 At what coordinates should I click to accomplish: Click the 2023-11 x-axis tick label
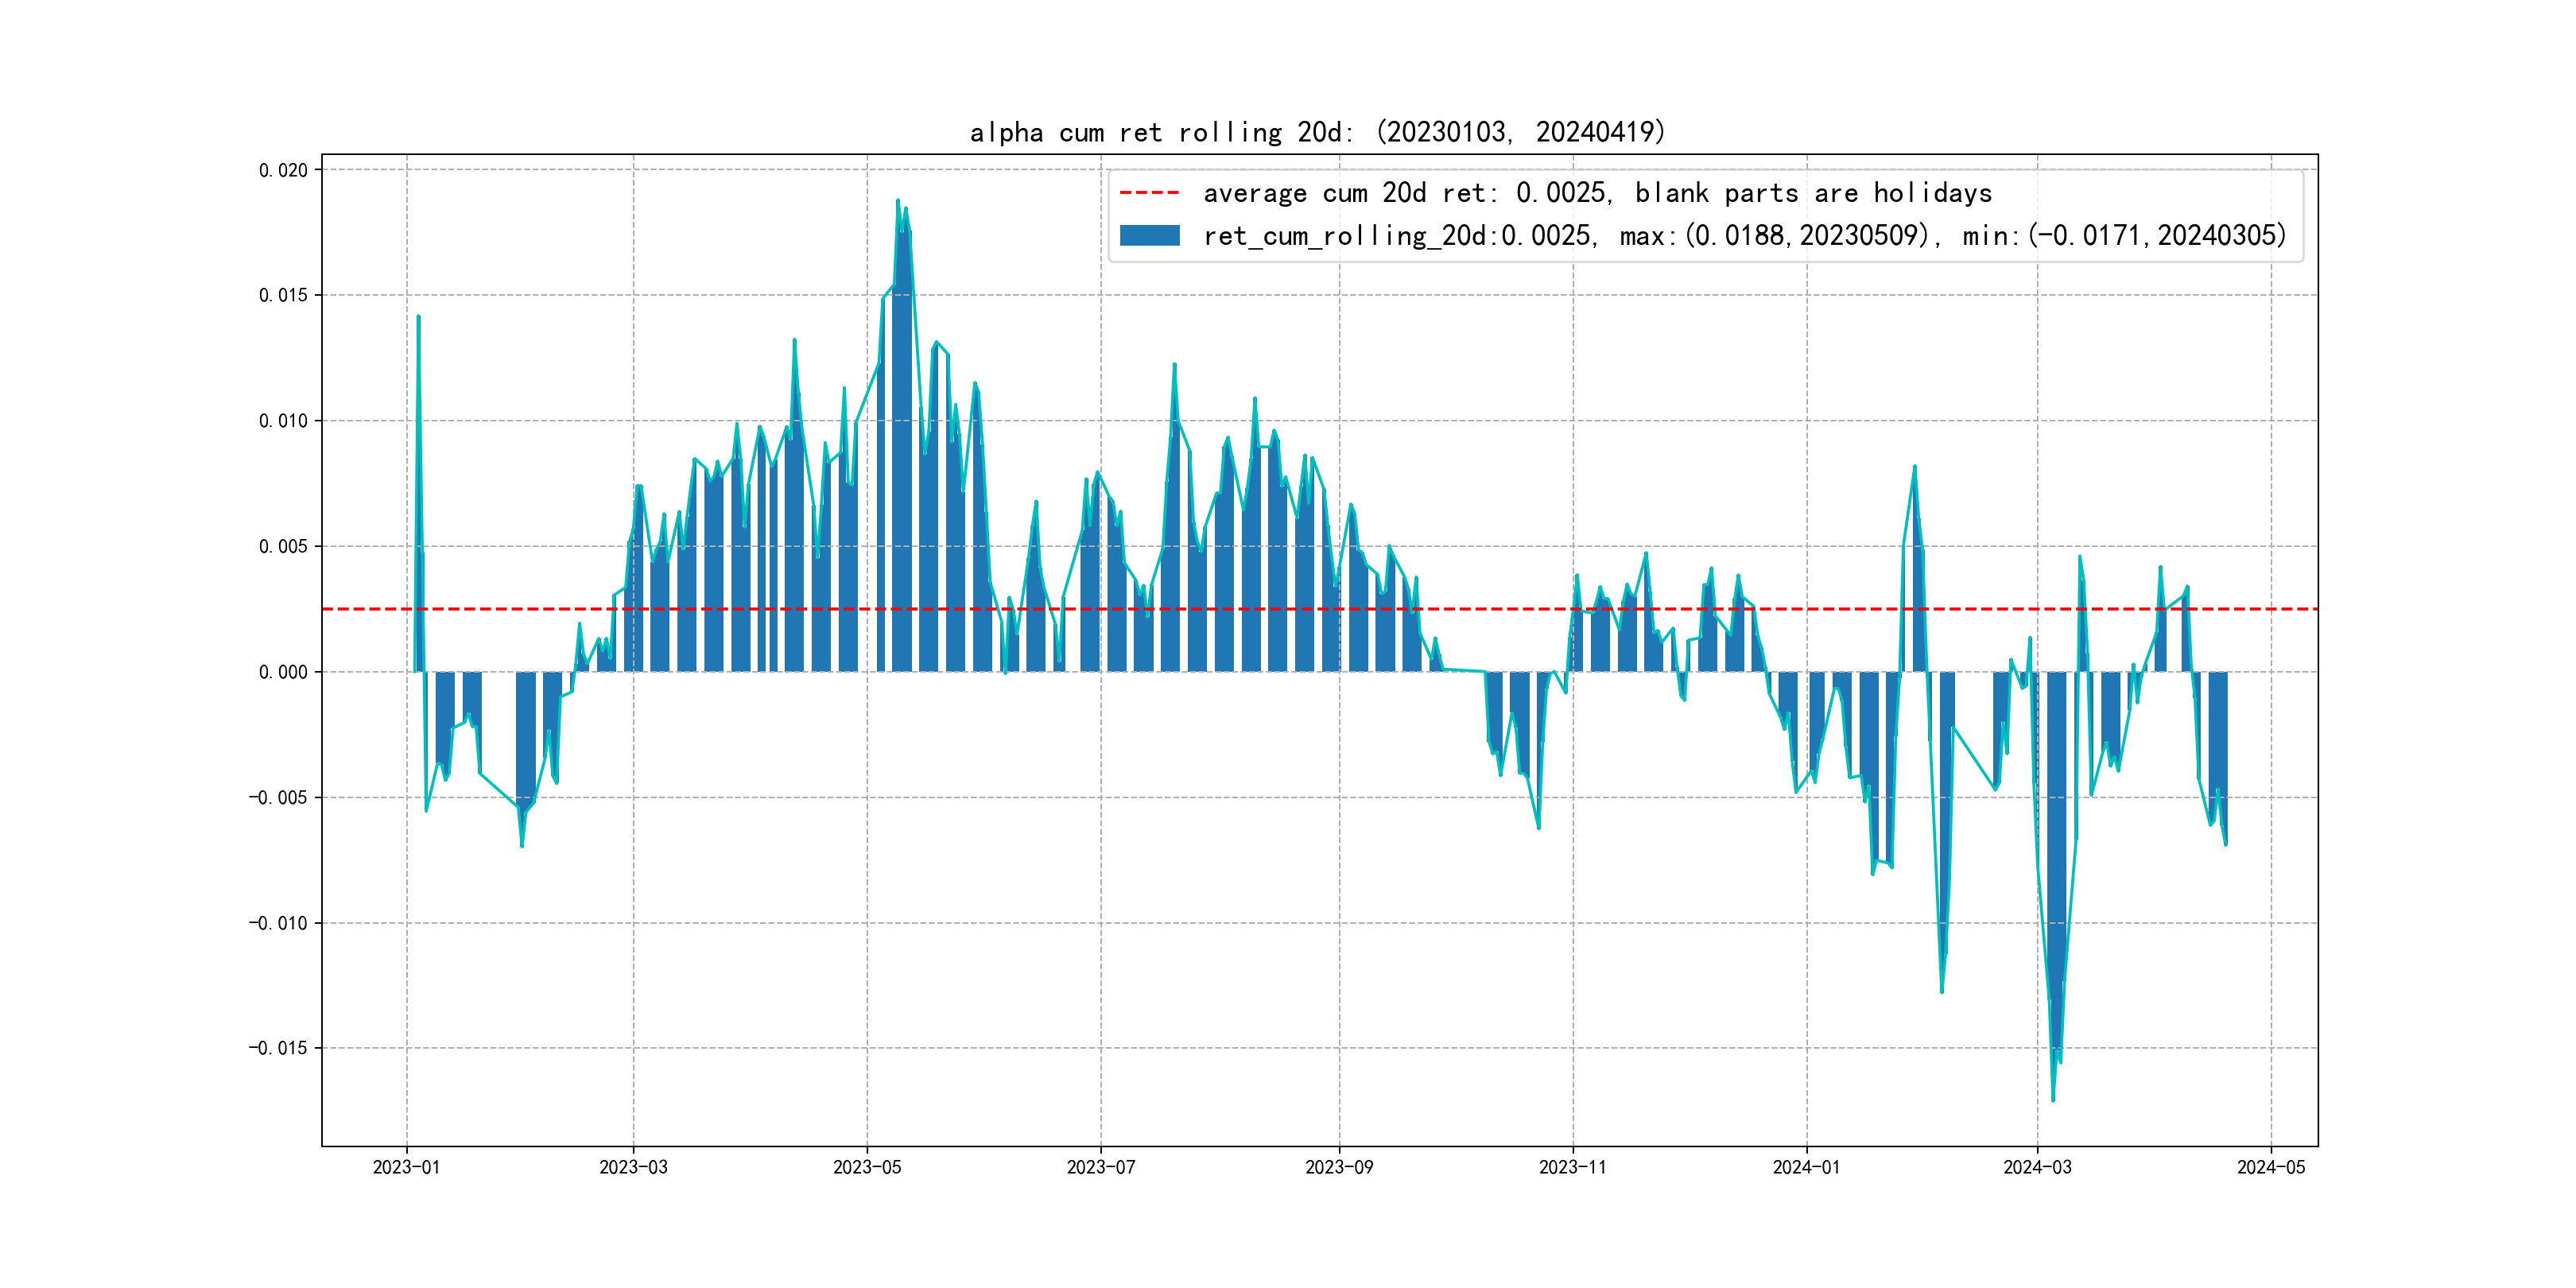pyautogui.click(x=1572, y=1167)
